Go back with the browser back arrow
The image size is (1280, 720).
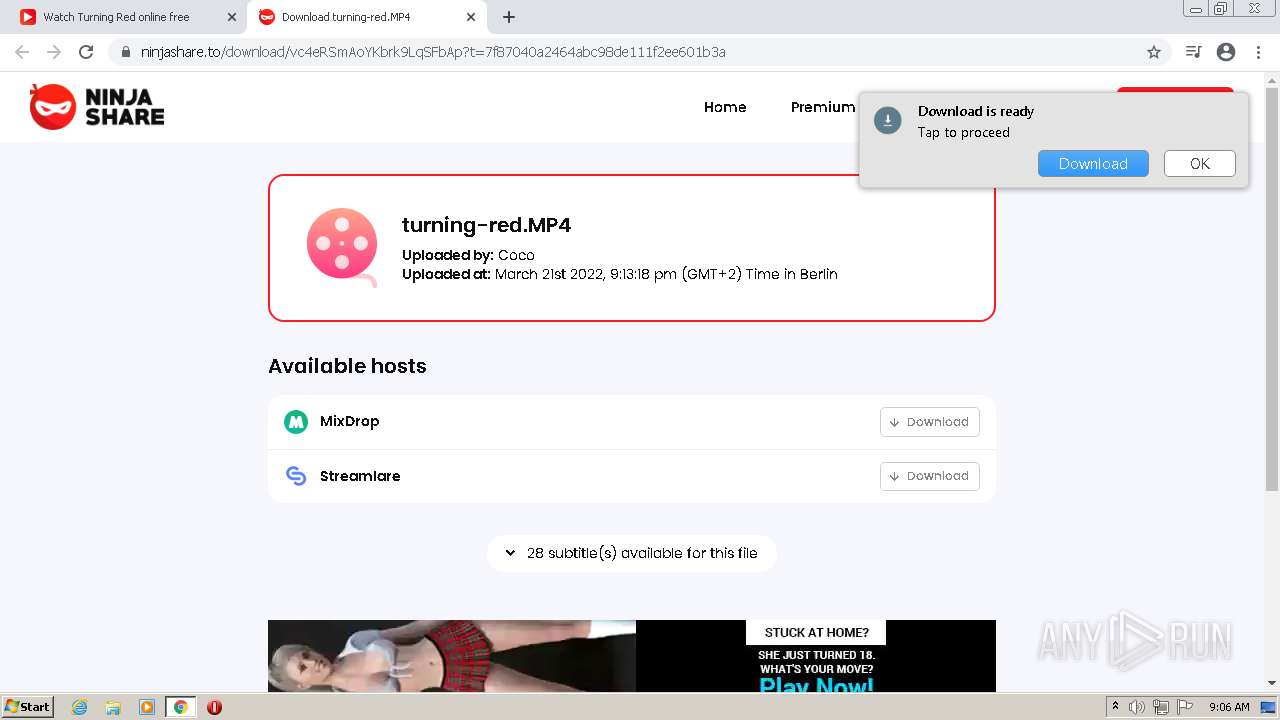(22, 52)
